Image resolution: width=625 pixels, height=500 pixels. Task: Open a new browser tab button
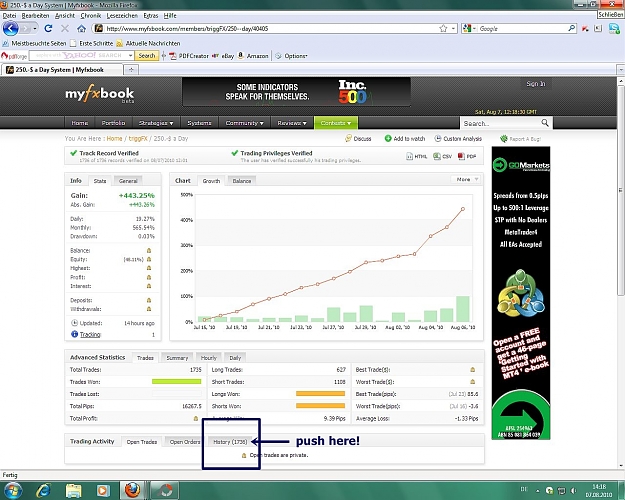tap(131, 70)
